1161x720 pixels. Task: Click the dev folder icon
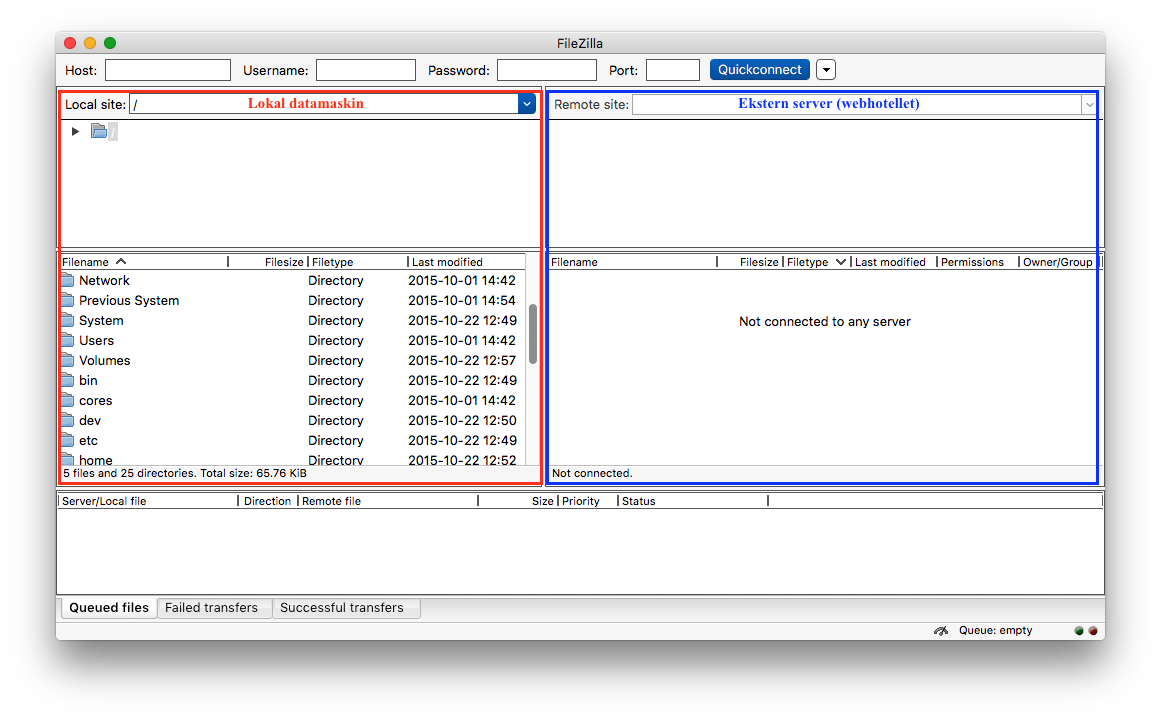click(68, 421)
